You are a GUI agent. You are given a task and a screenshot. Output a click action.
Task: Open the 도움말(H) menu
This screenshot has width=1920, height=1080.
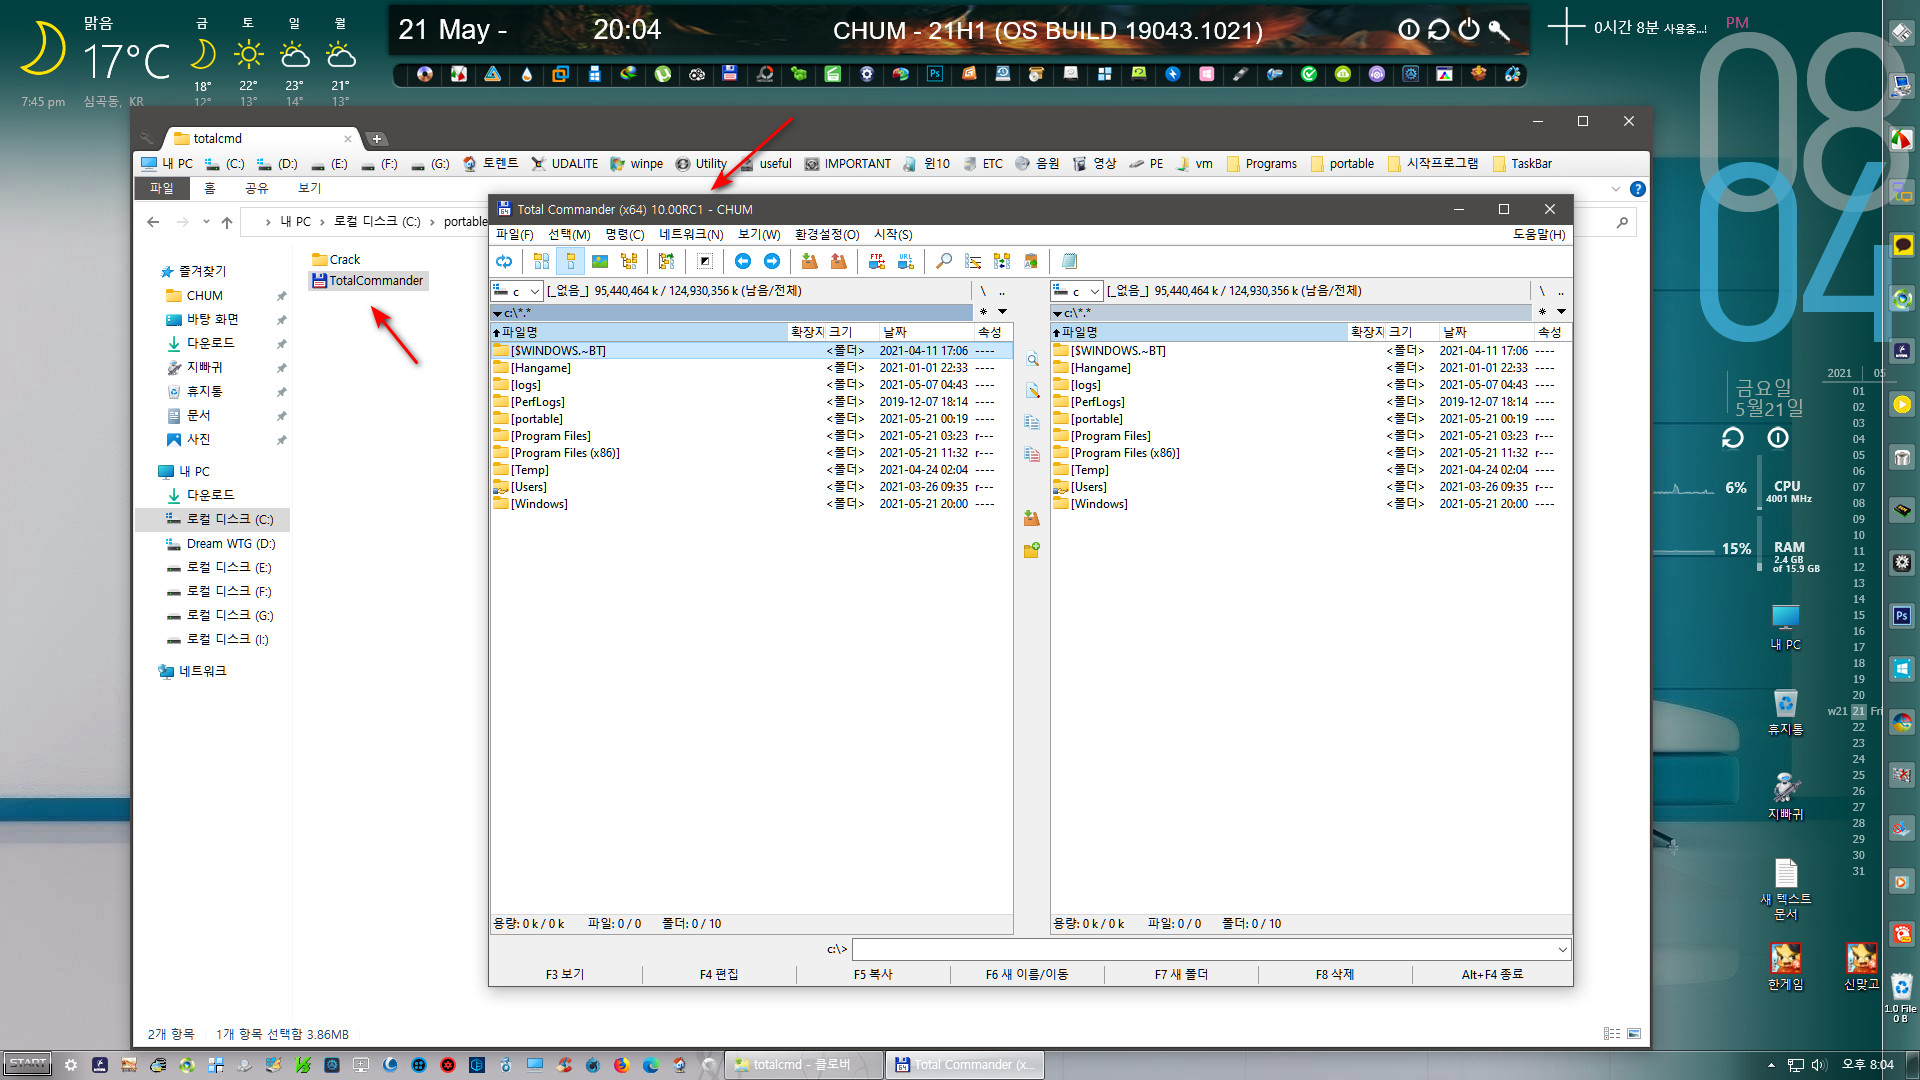1539,235
